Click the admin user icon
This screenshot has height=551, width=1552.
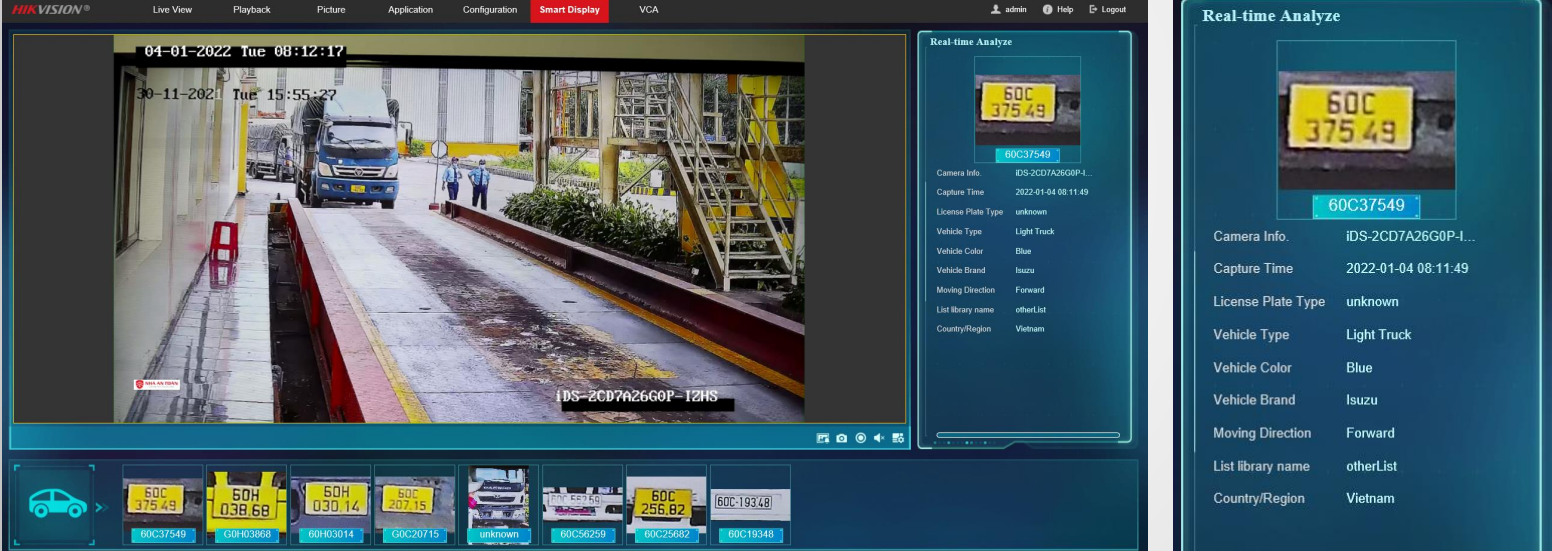pos(995,10)
